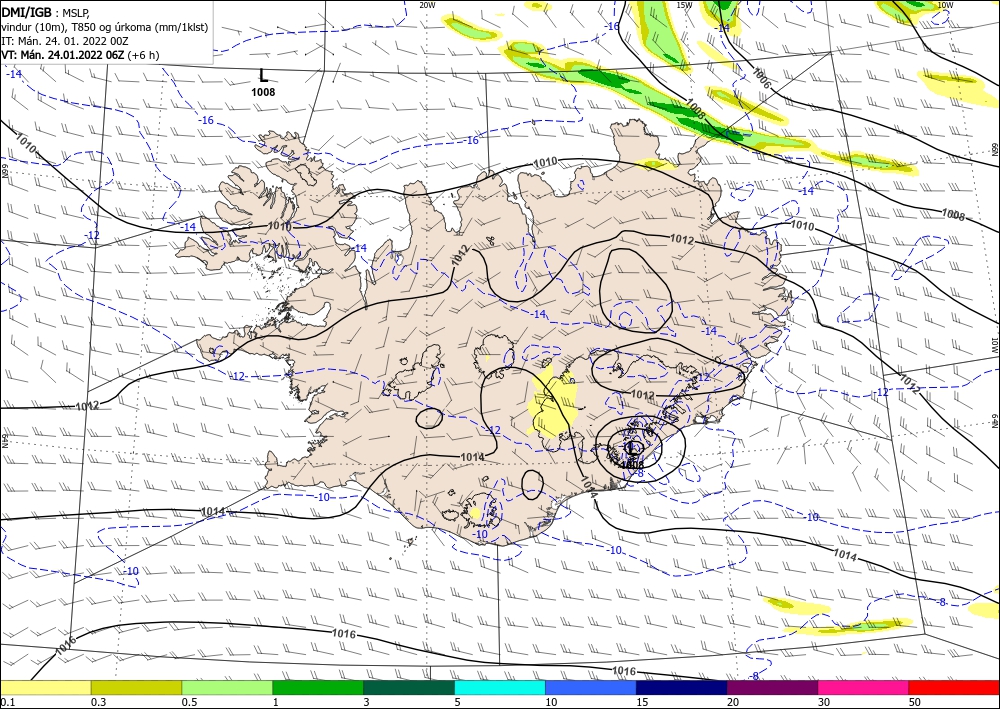
Task: Pick the navy 15–20 legend swatch
Action: tap(682, 687)
